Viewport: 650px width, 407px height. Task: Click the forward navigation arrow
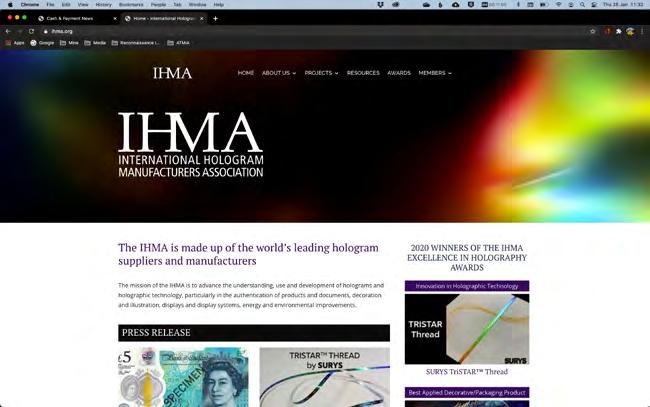19,31
